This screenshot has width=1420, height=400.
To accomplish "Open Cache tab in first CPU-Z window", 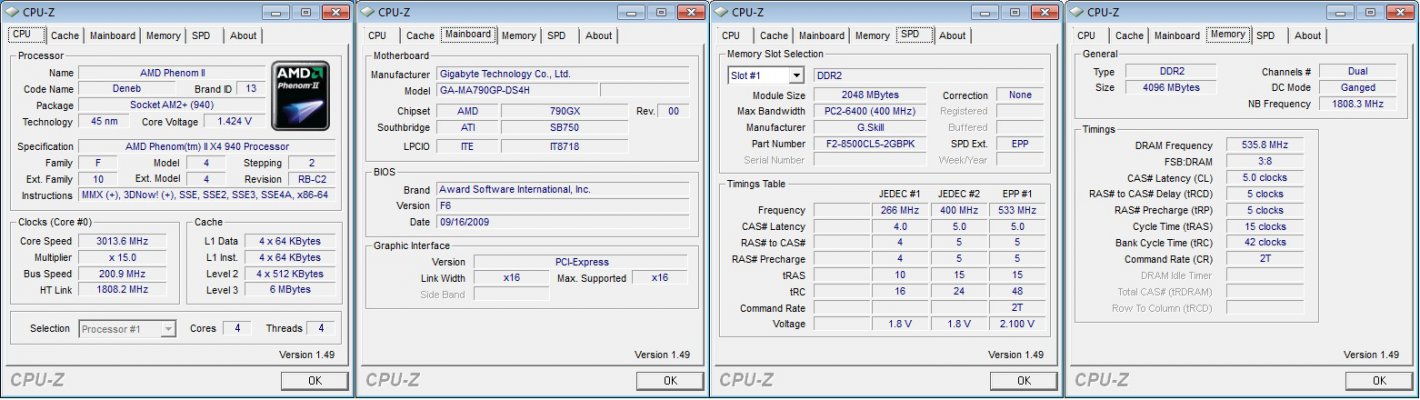I will pyautogui.click(x=65, y=35).
